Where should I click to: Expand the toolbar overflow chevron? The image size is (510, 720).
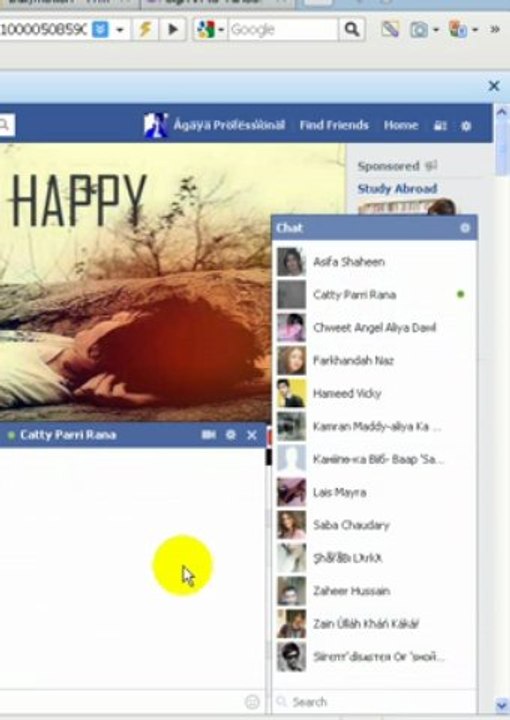[495, 30]
